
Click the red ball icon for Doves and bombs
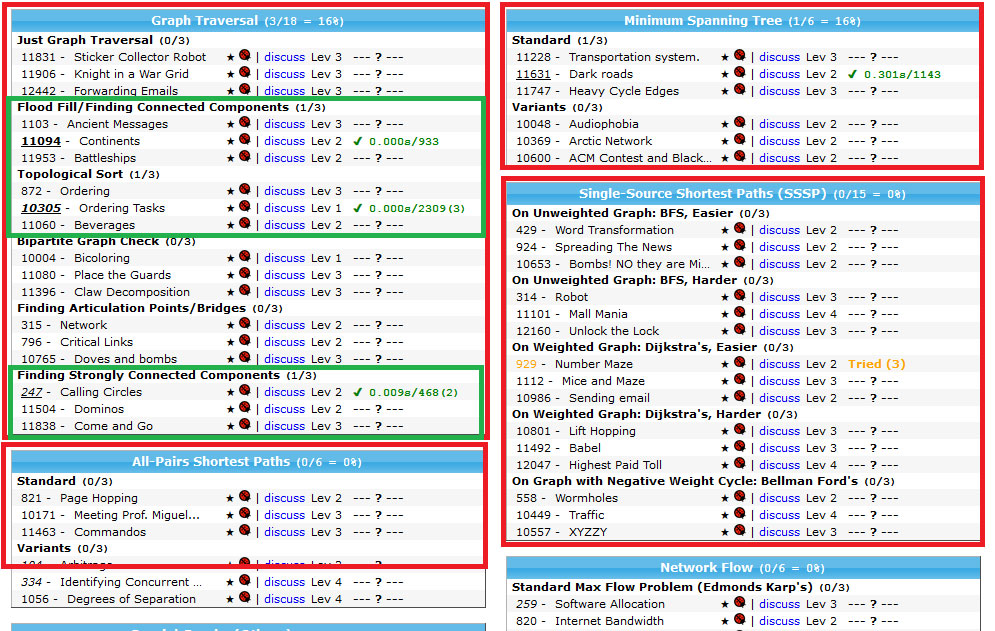[x=245, y=357]
